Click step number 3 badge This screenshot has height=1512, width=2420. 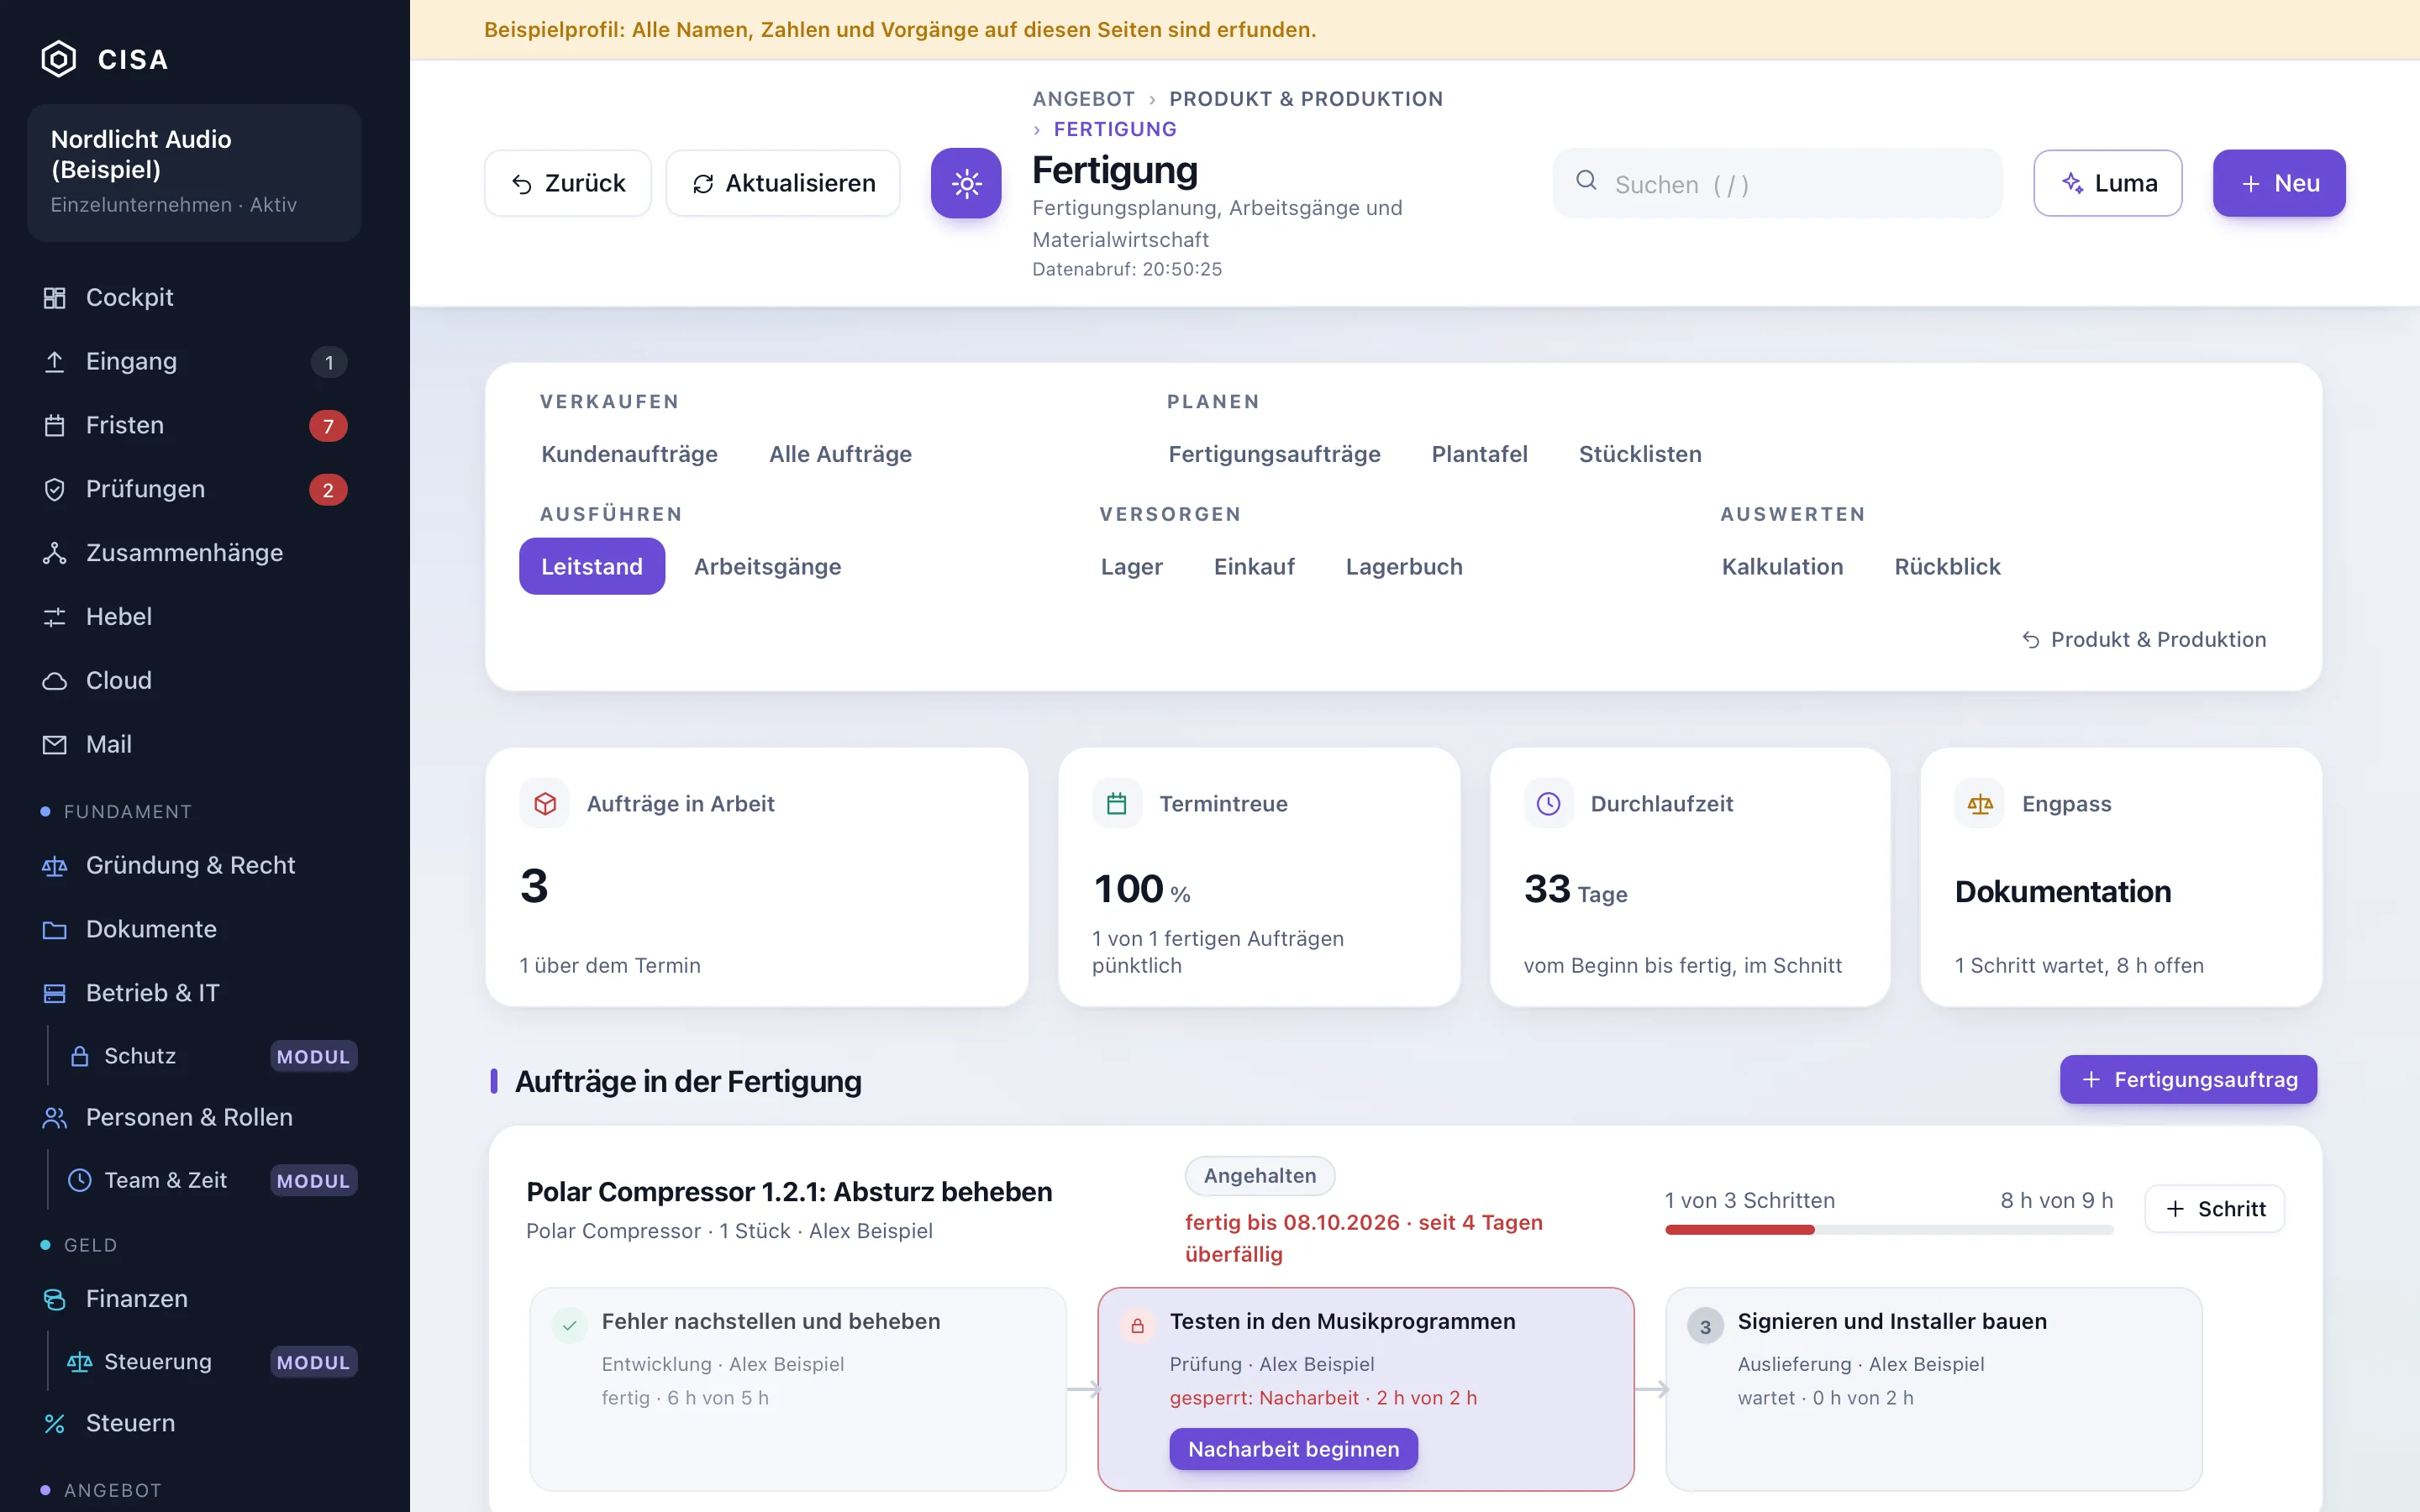(1705, 1327)
